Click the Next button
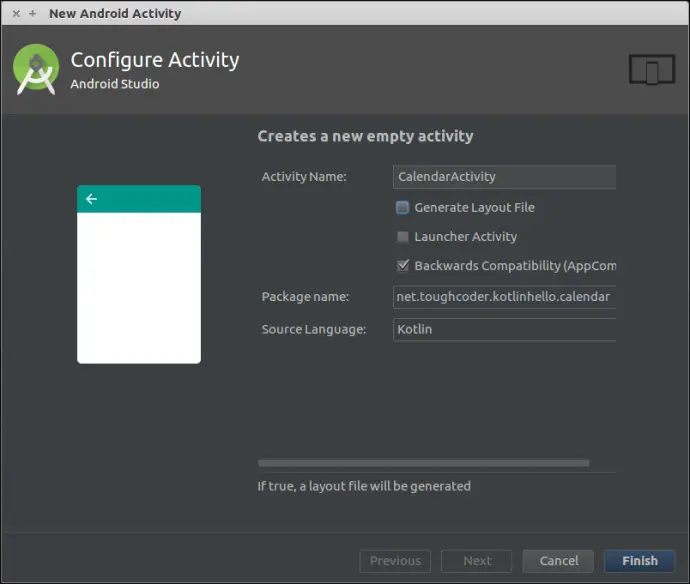 point(477,561)
